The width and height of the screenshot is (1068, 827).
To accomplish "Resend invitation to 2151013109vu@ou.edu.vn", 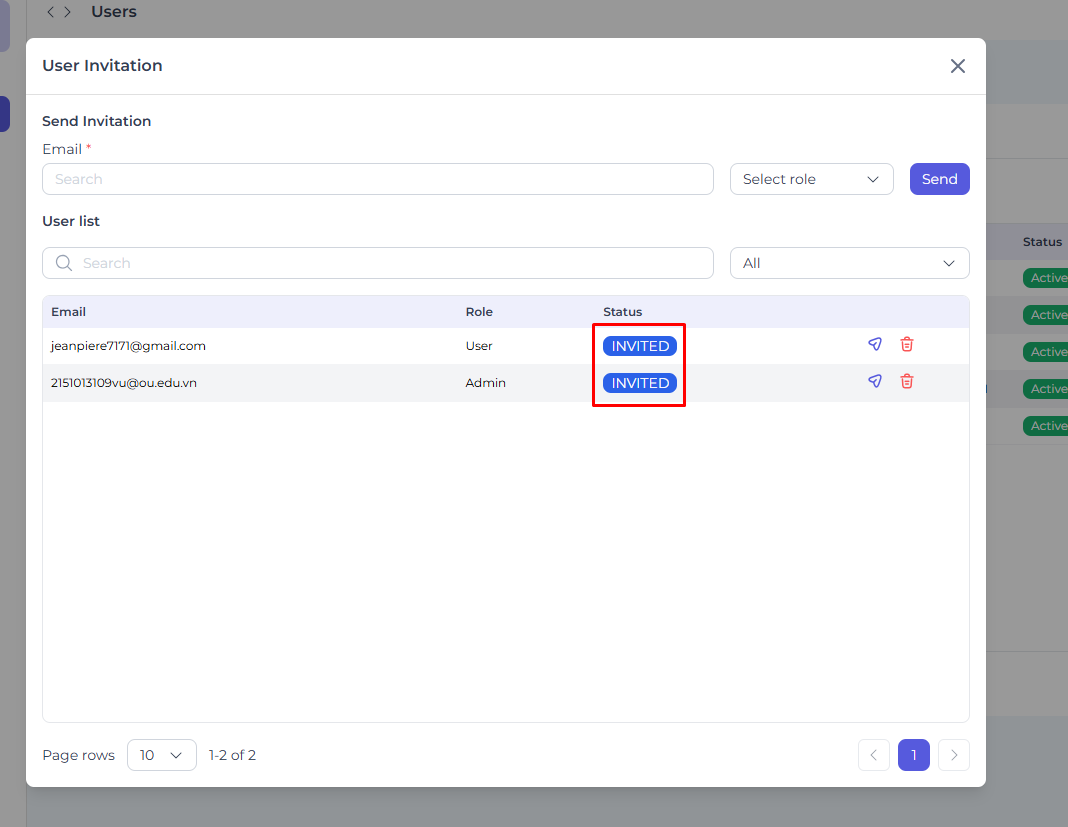I will [x=875, y=381].
